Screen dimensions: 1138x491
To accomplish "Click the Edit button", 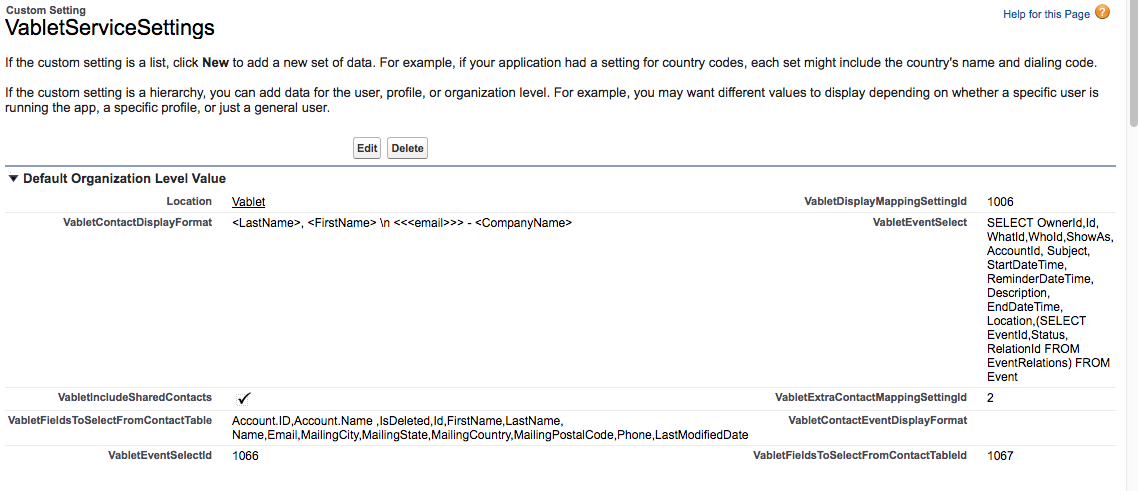I will click(367, 148).
